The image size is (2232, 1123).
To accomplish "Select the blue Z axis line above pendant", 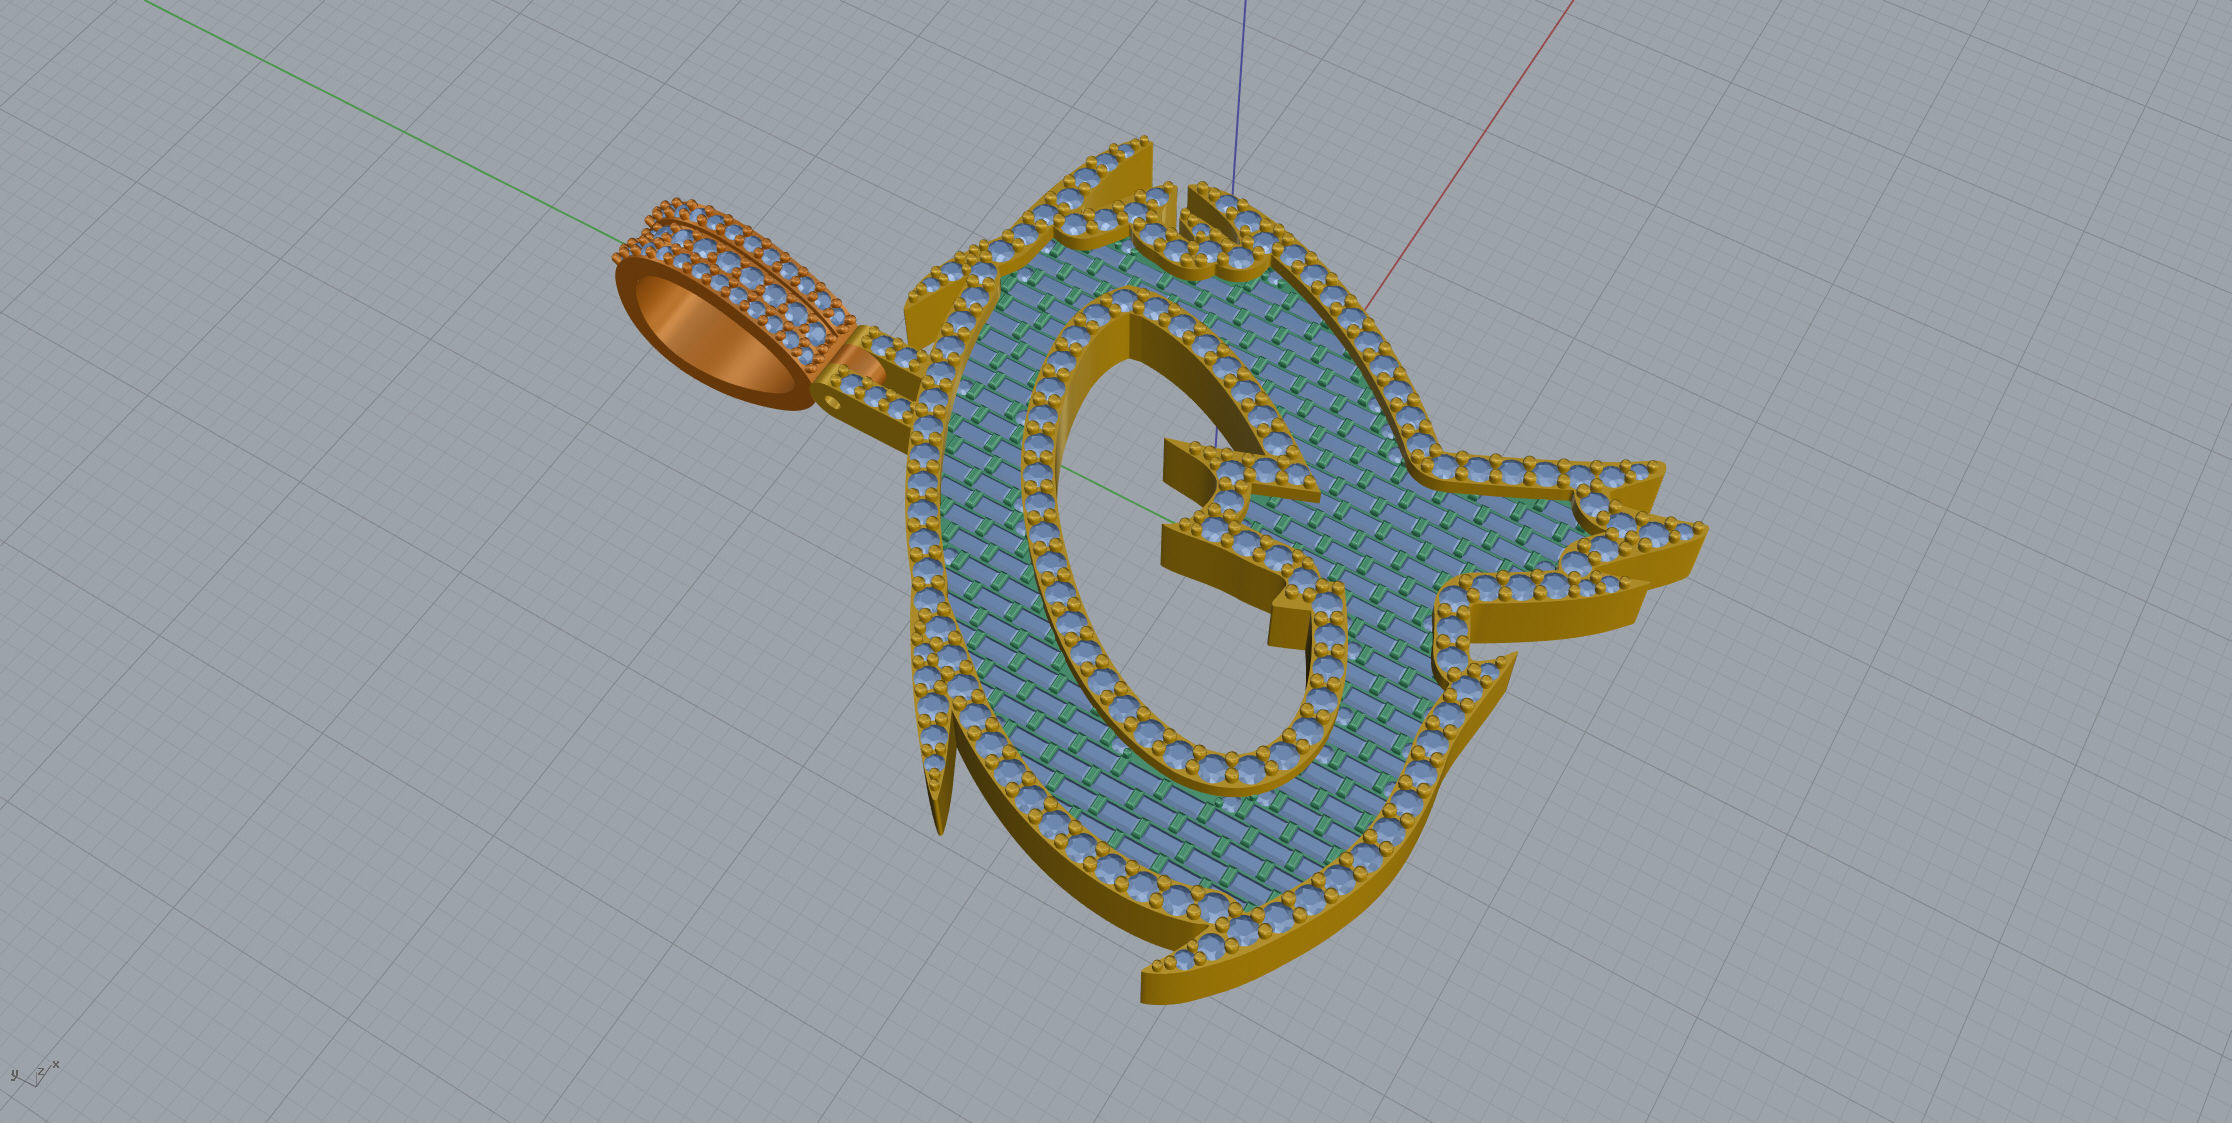I will (1240, 98).
